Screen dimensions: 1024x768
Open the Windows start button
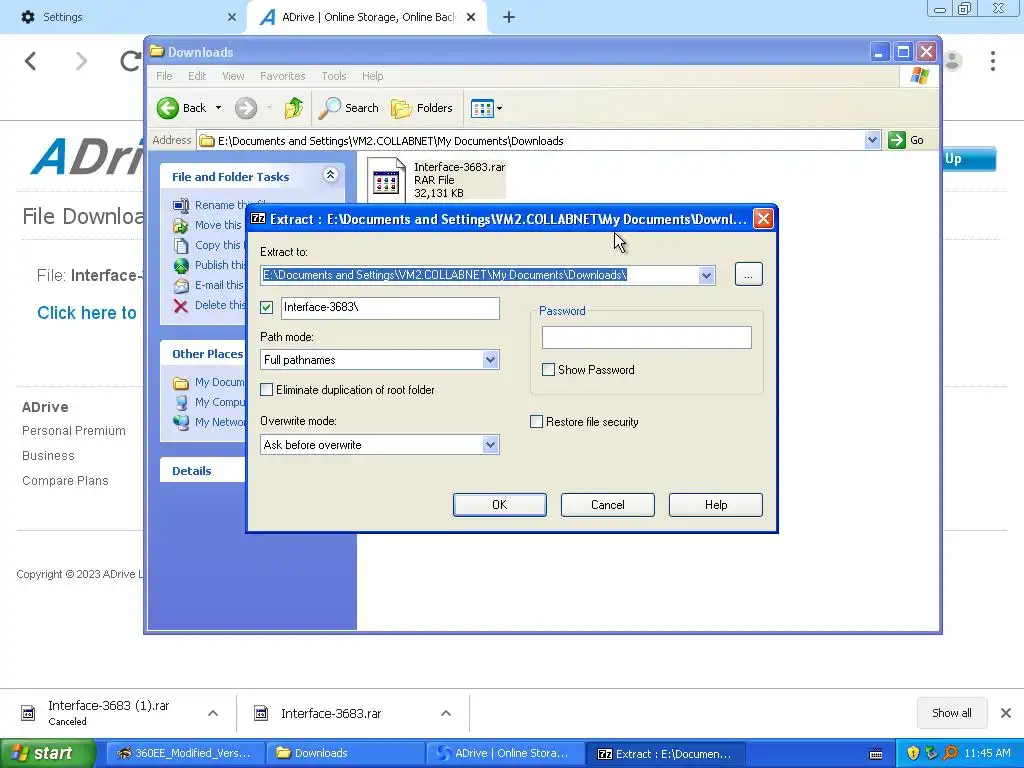(47, 753)
